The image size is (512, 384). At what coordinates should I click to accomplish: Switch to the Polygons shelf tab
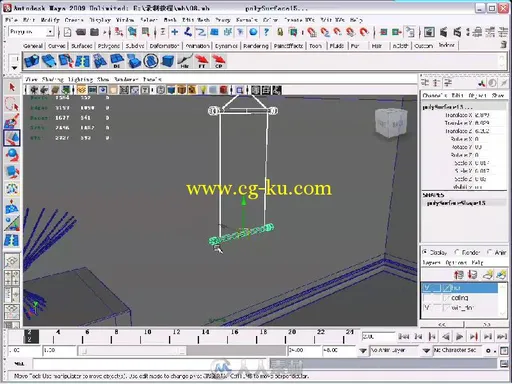(x=109, y=46)
